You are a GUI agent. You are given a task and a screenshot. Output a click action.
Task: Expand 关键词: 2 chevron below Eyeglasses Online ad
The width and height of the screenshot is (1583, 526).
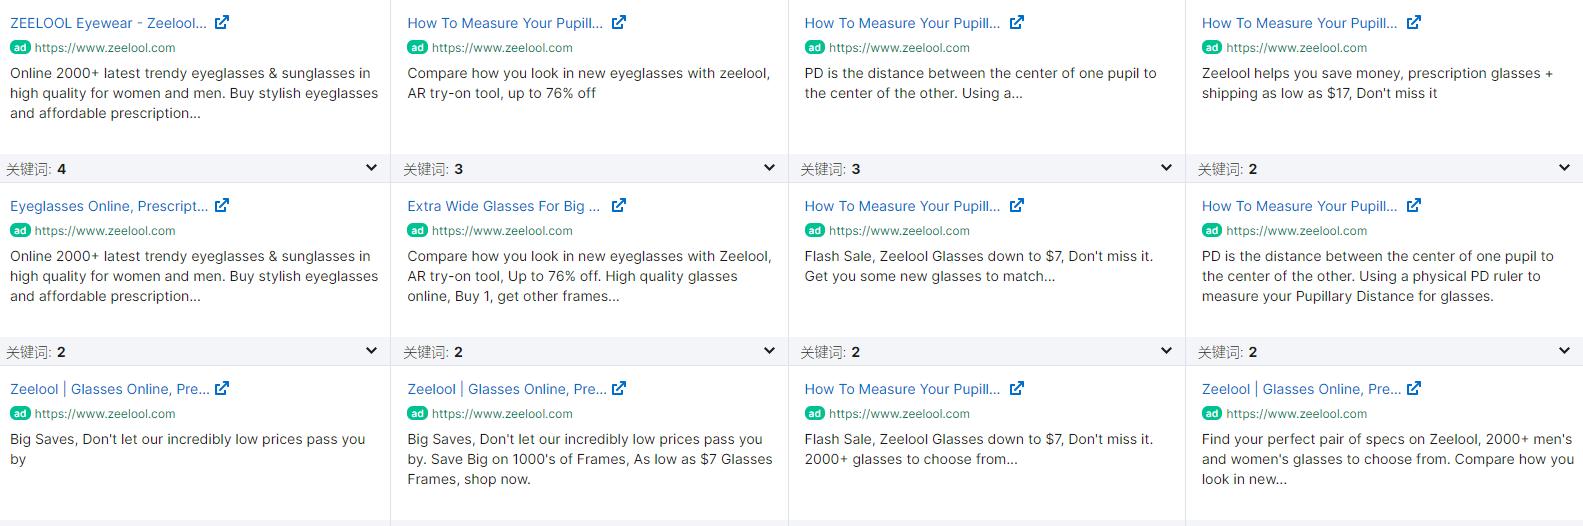[x=371, y=351]
